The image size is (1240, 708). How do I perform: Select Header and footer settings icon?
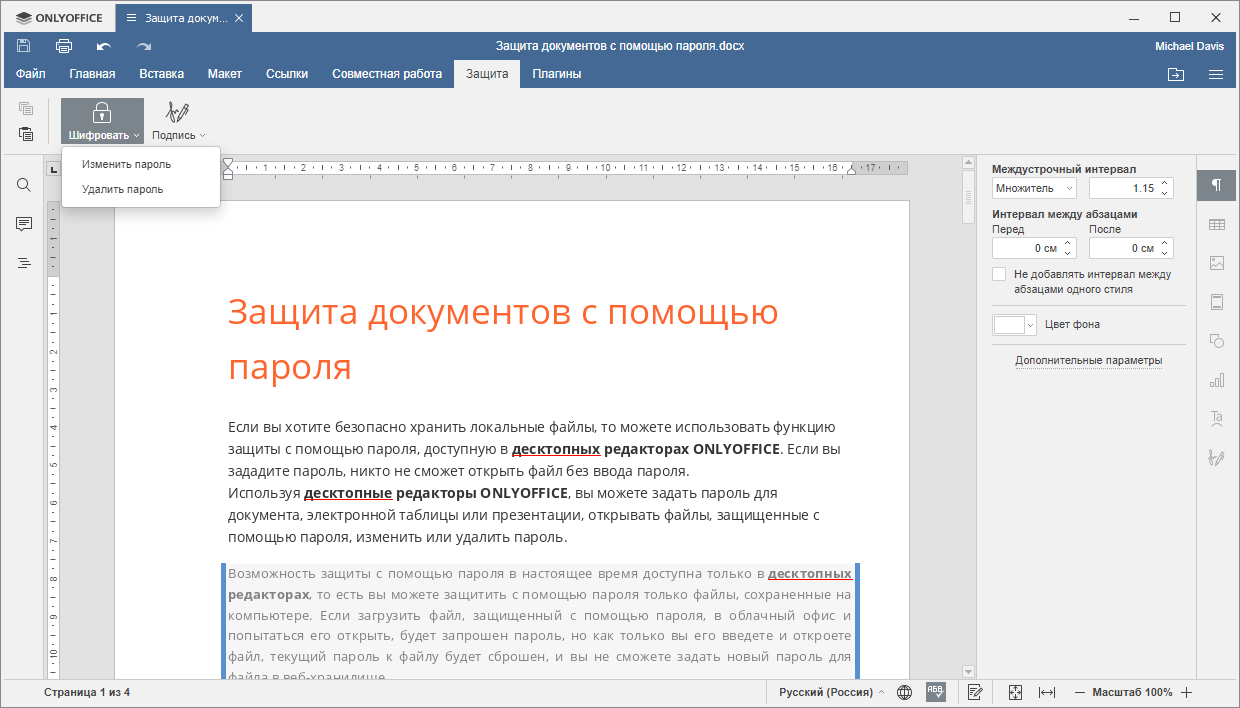[x=1217, y=302]
